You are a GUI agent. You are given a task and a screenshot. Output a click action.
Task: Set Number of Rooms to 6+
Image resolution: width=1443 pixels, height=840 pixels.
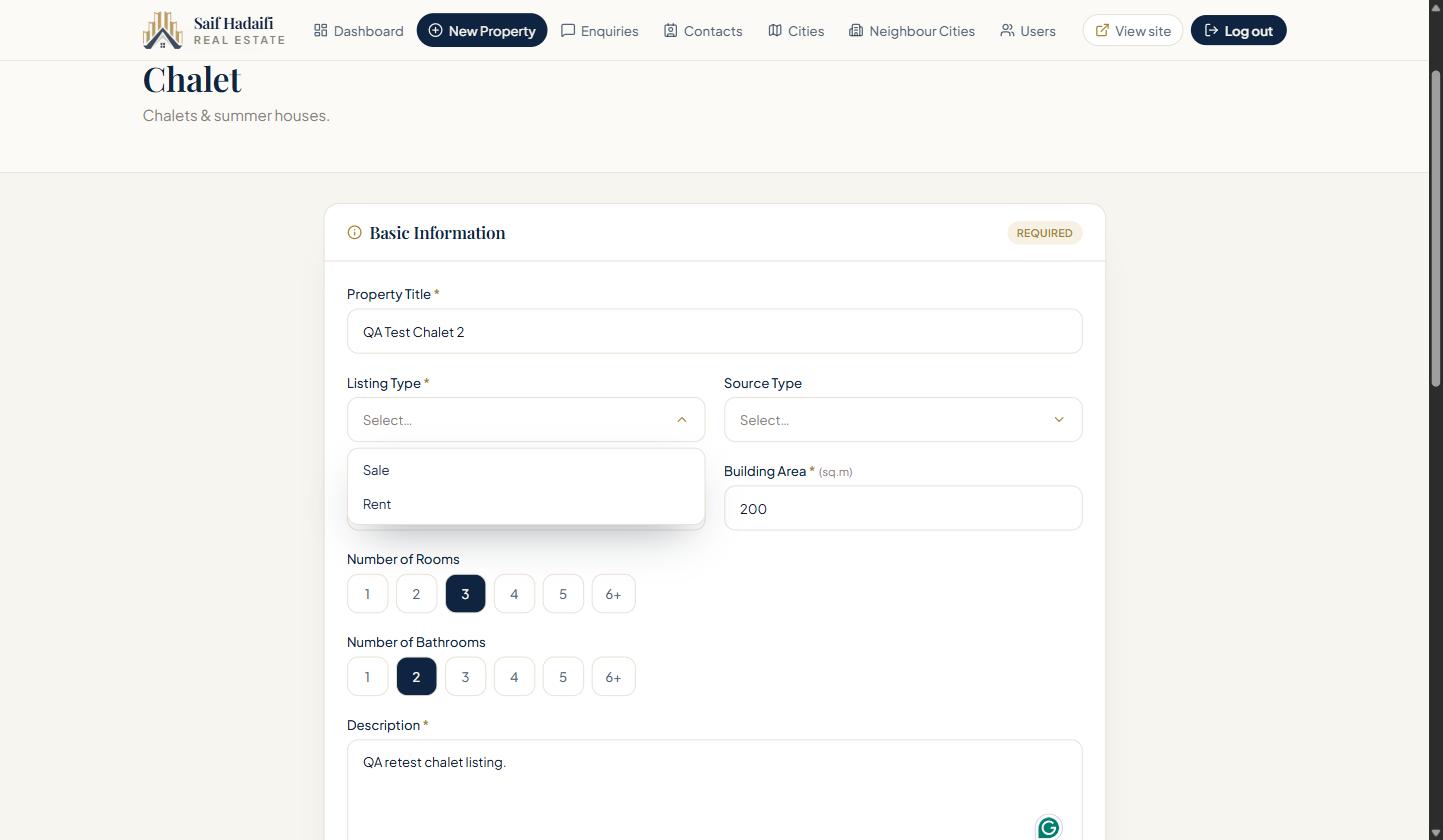coord(613,594)
